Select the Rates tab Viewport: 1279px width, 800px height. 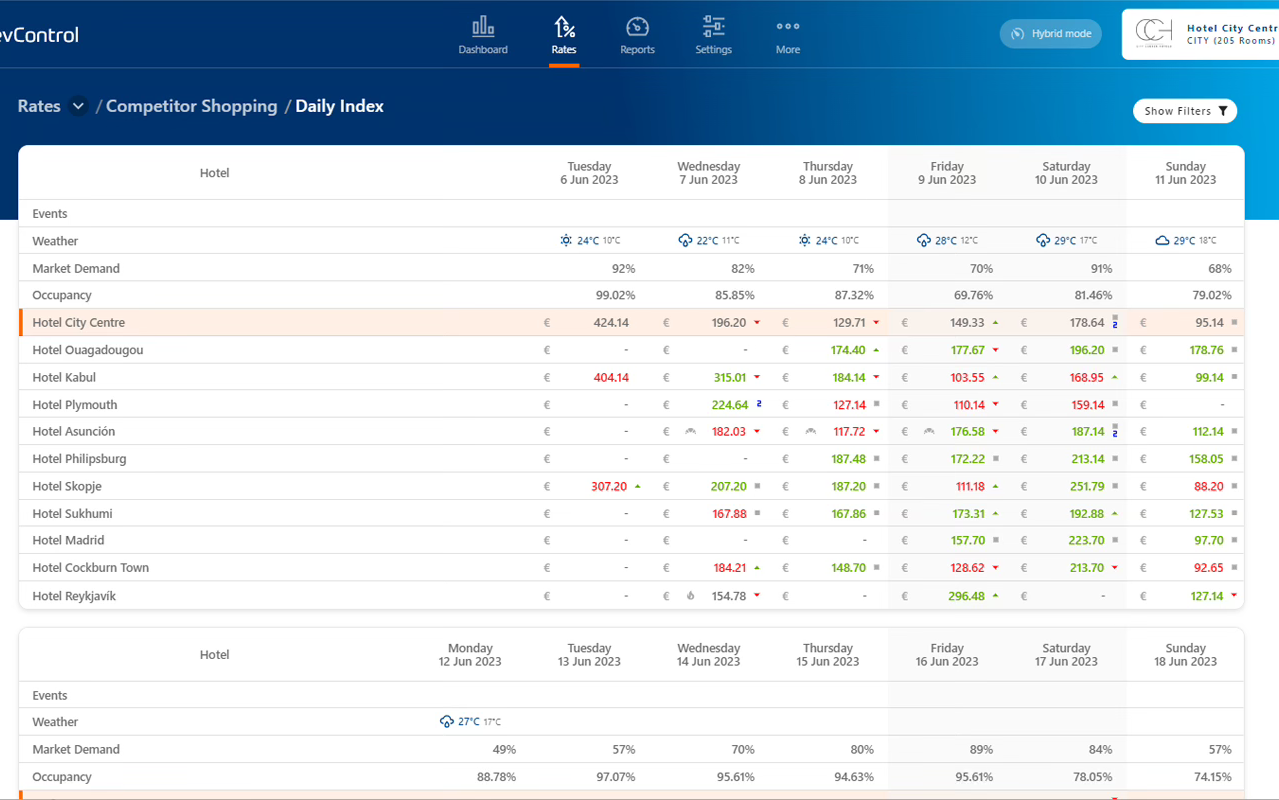point(564,35)
